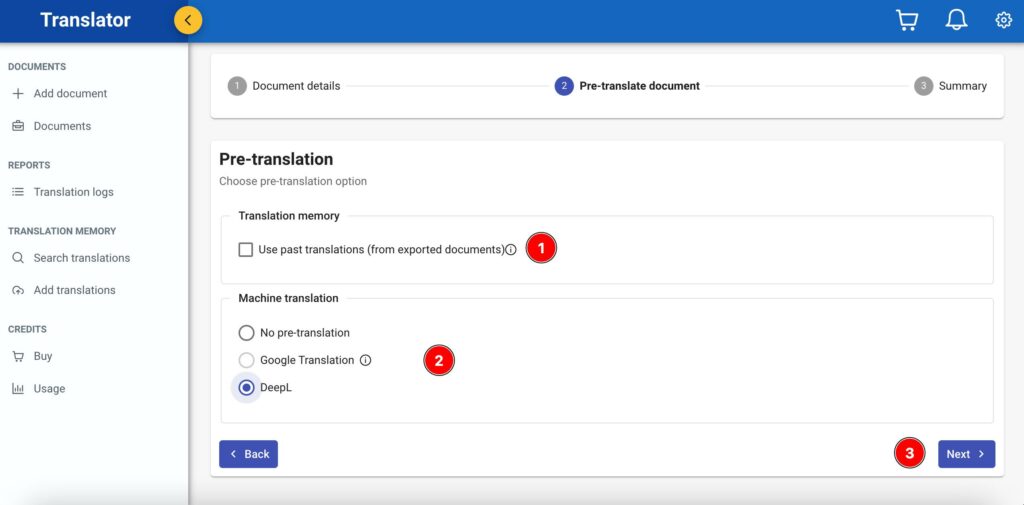This screenshot has width=1024, height=505.
Task: Select Google Translation radio option
Action: pyautogui.click(x=246, y=360)
